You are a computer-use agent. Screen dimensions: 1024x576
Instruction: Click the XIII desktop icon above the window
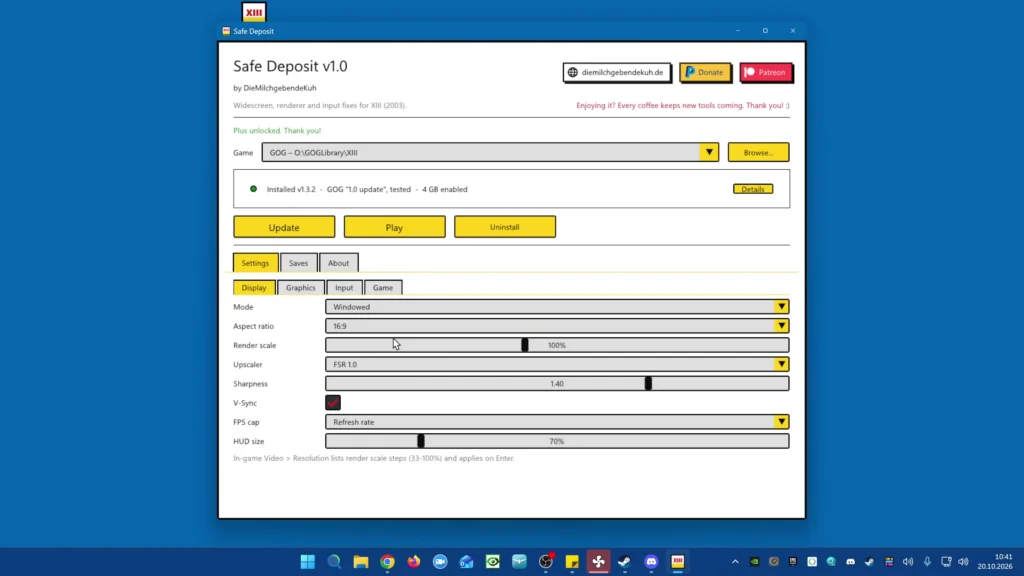254,12
